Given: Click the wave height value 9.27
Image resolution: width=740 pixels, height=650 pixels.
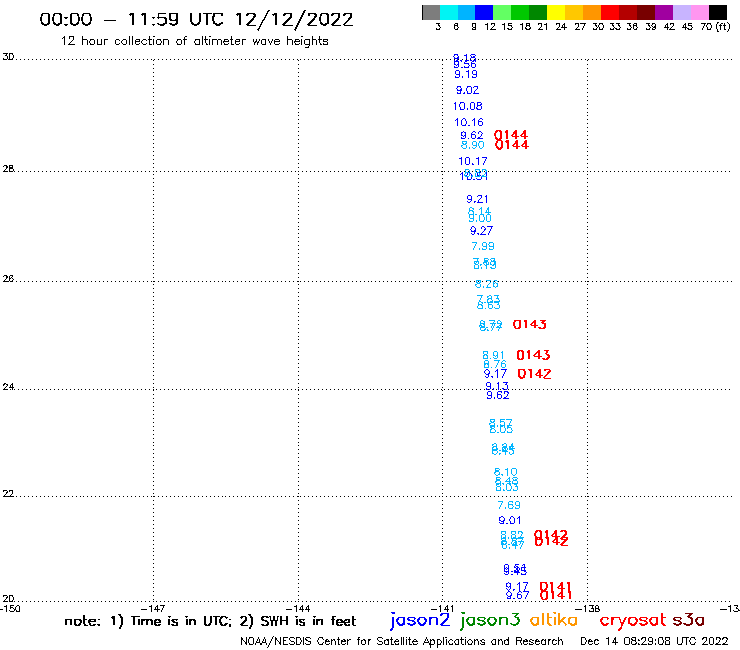Looking at the screenshot, I should pos(481,231).
